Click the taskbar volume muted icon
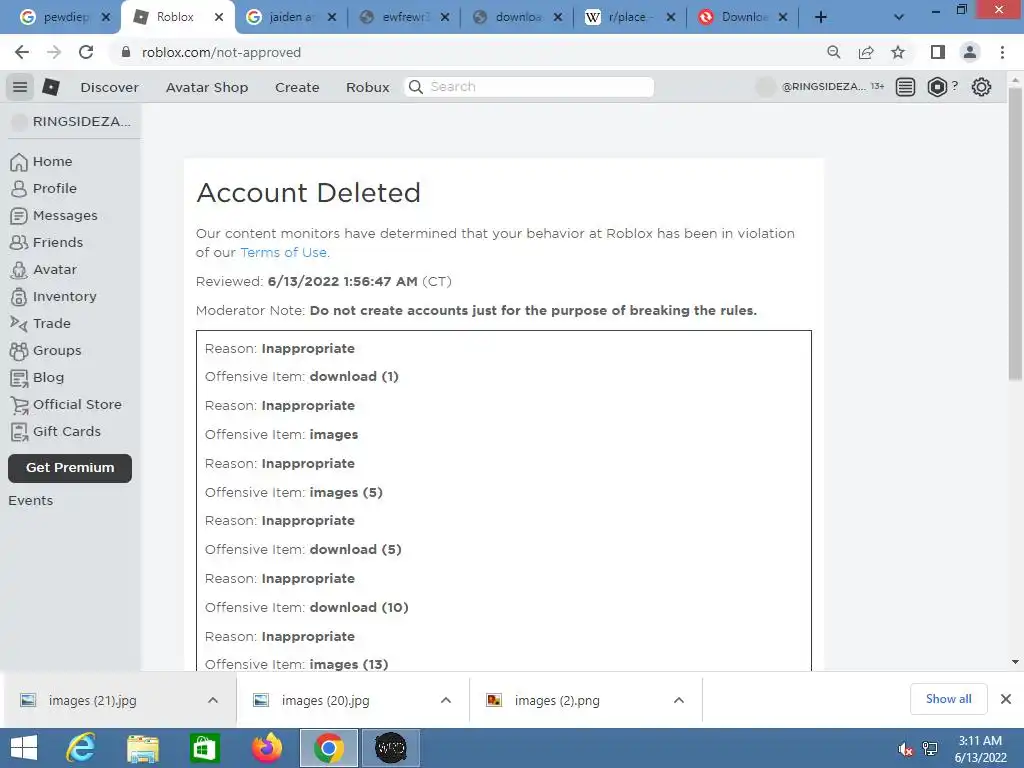The width and height of the screenshot is (1024, 768). (x=905, y=749)
